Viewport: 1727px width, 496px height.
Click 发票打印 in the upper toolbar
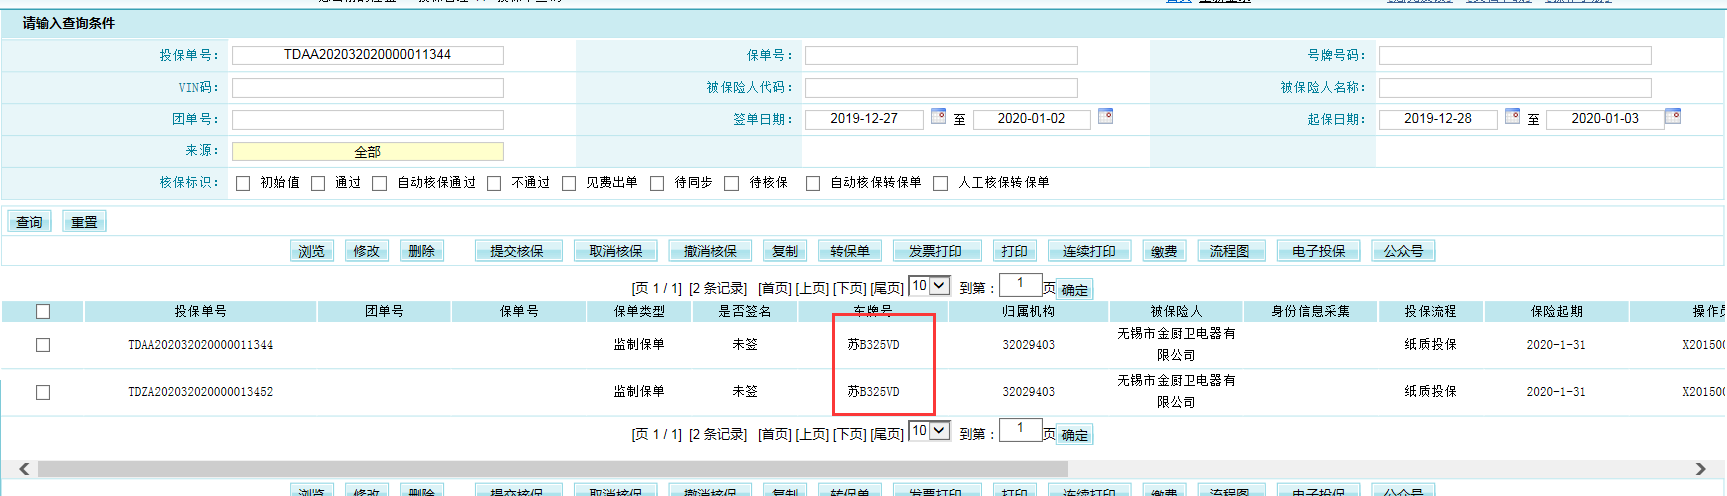(935, 251)
